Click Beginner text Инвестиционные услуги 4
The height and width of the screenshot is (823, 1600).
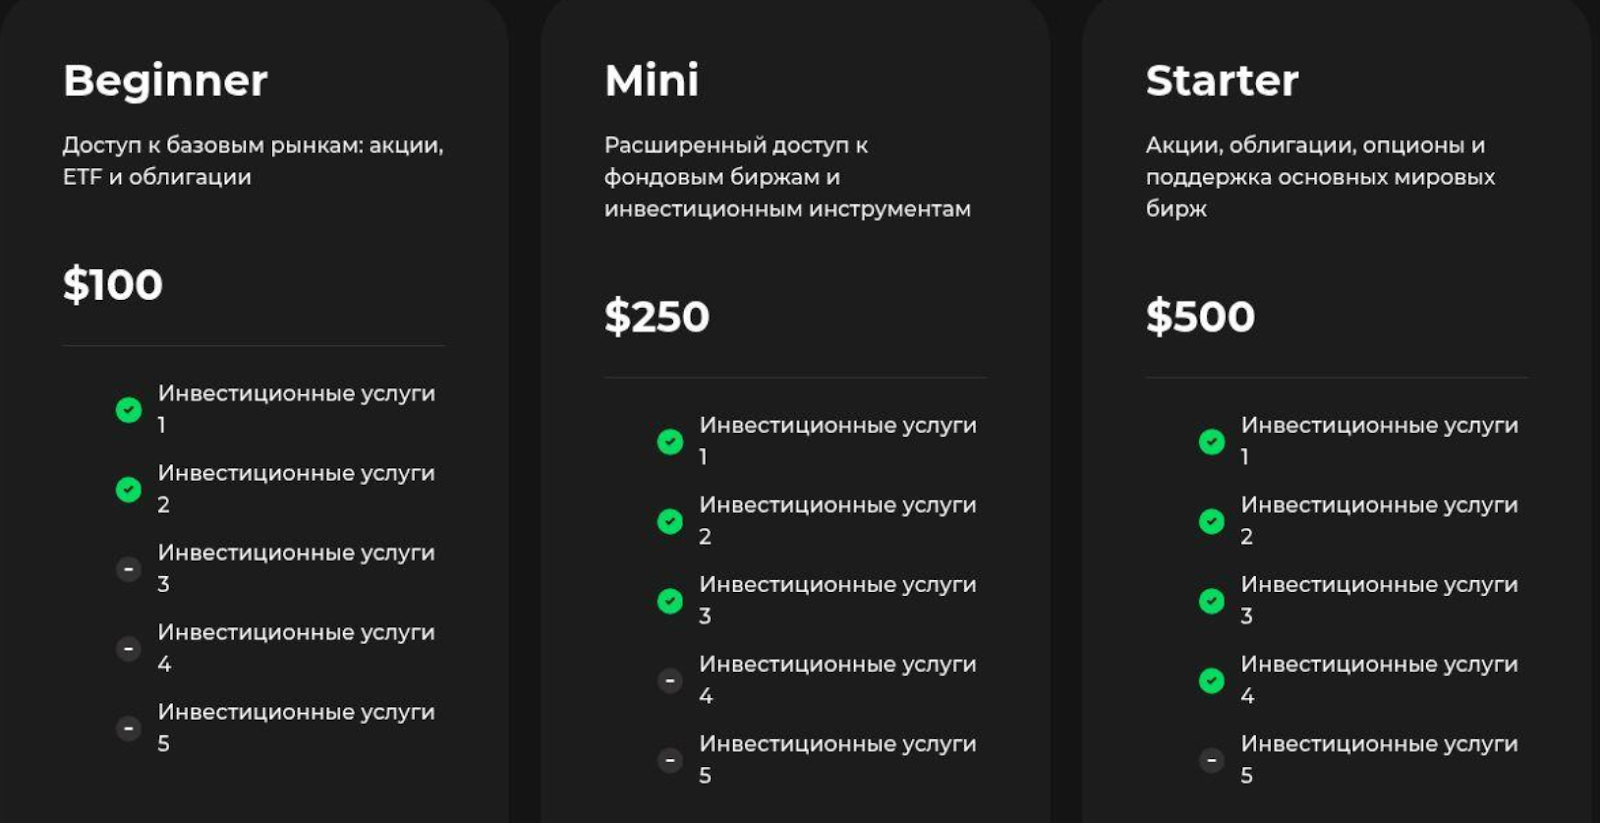[296, 647]
